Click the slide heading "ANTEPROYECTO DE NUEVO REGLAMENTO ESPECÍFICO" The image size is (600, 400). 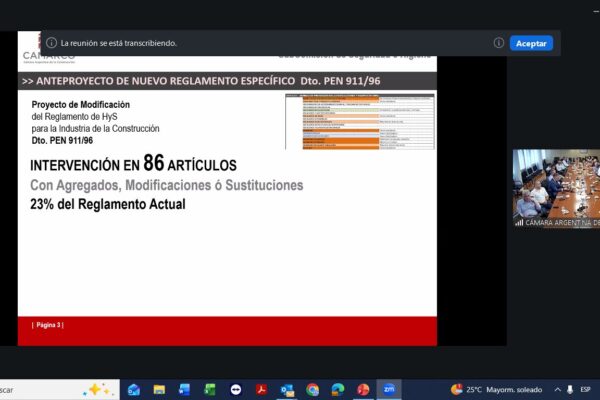[x=166, y=81]
